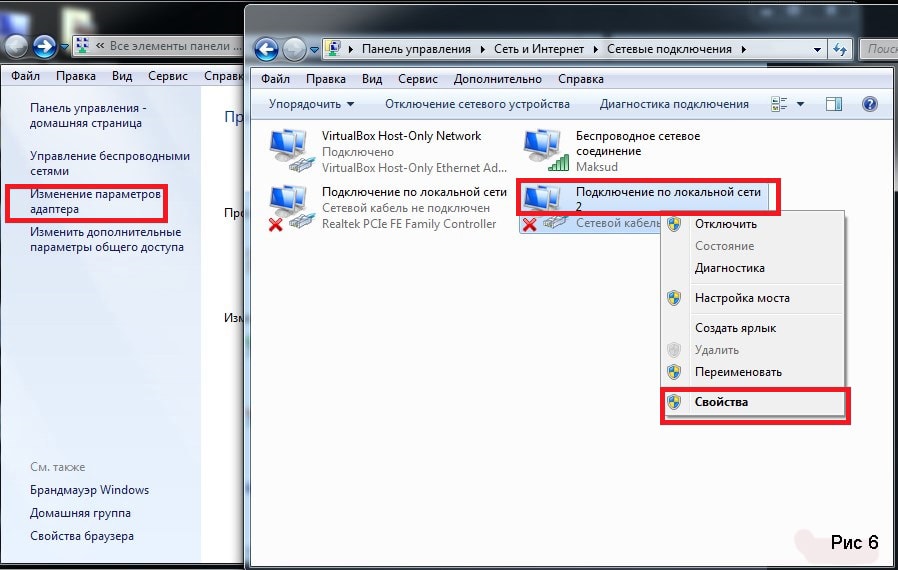Select Свойства from the context menu
This screenshot has height=570, width=898.
[721, 402]
